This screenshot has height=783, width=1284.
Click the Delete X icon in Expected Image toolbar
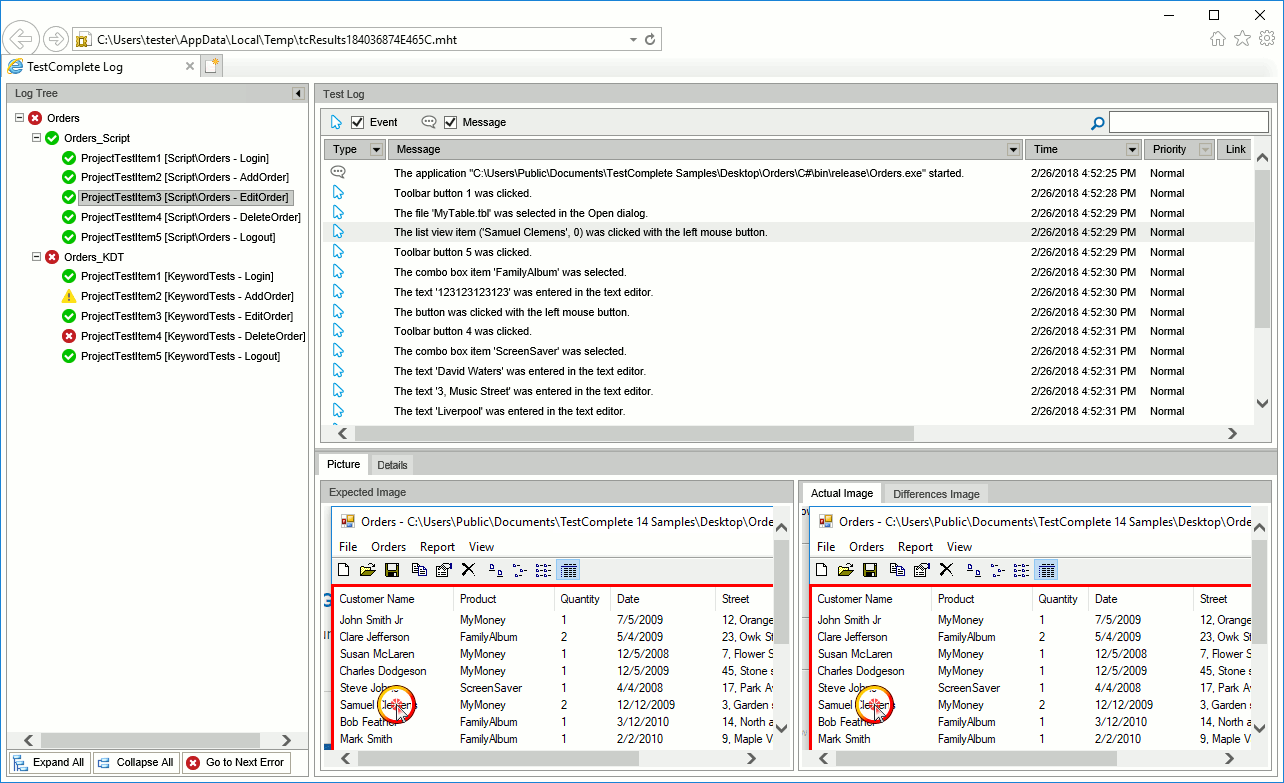click(468, 570)
